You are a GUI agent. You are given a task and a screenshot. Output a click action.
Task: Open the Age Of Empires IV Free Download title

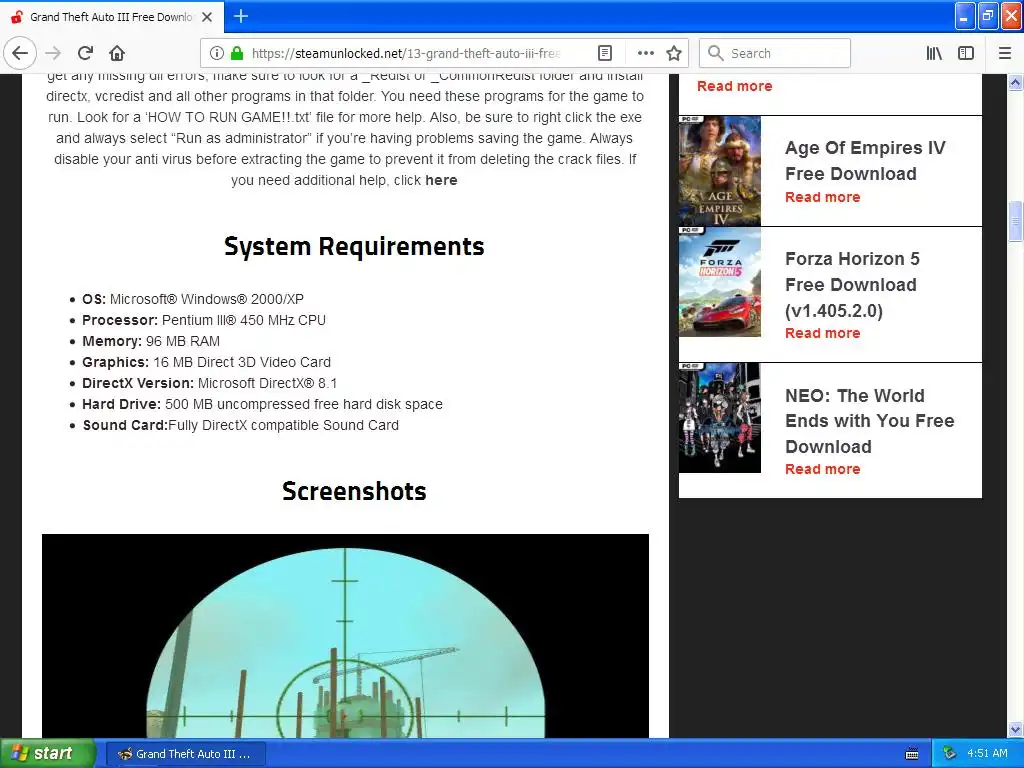865,161
